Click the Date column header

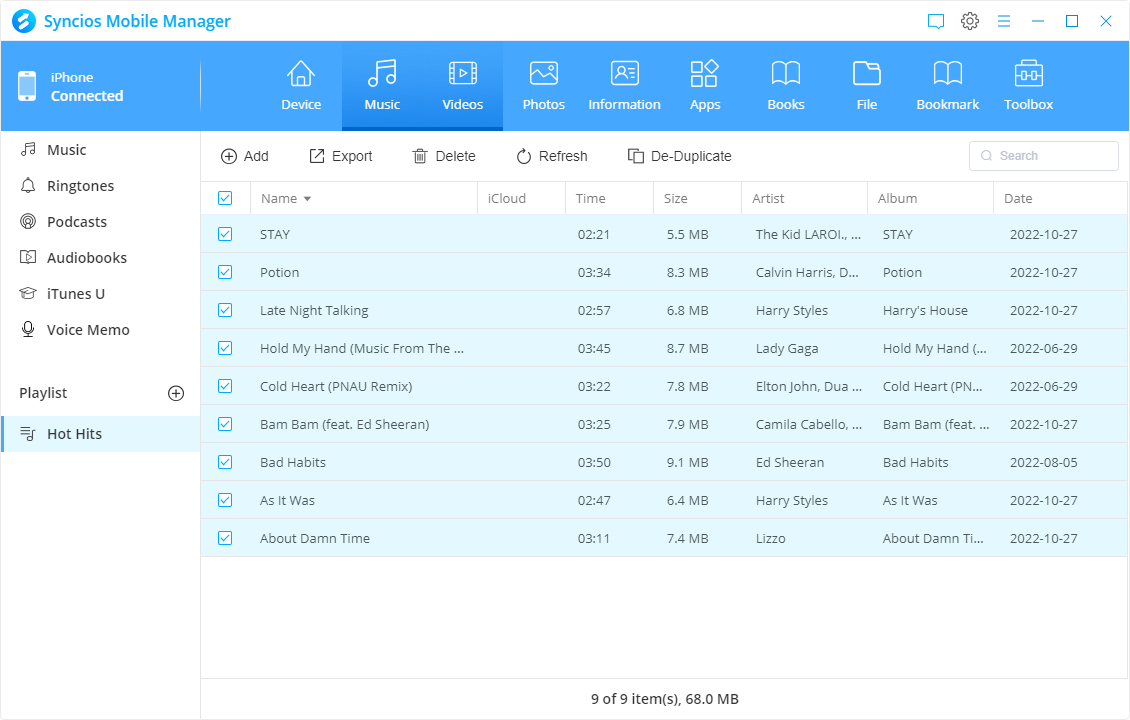[1060, 198]
